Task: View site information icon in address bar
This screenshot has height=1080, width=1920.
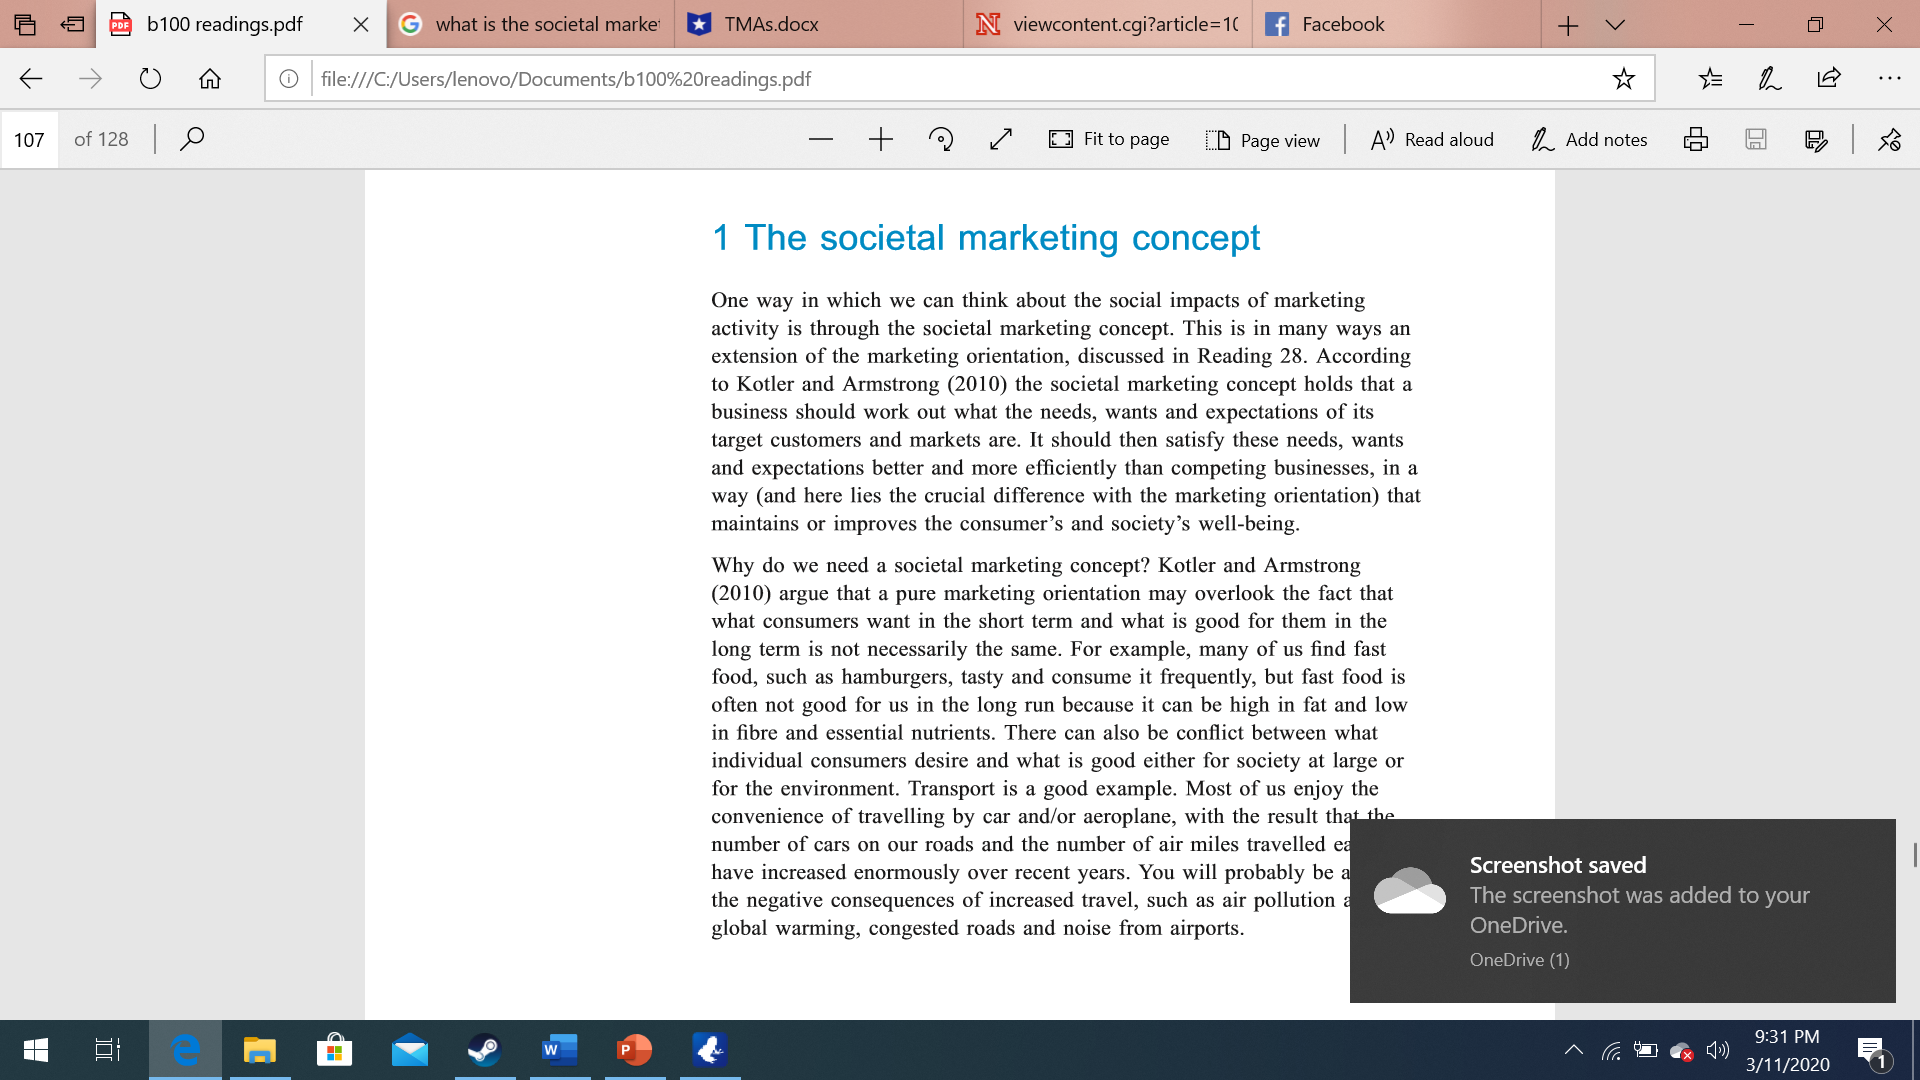Action: [x=288, y=79]
